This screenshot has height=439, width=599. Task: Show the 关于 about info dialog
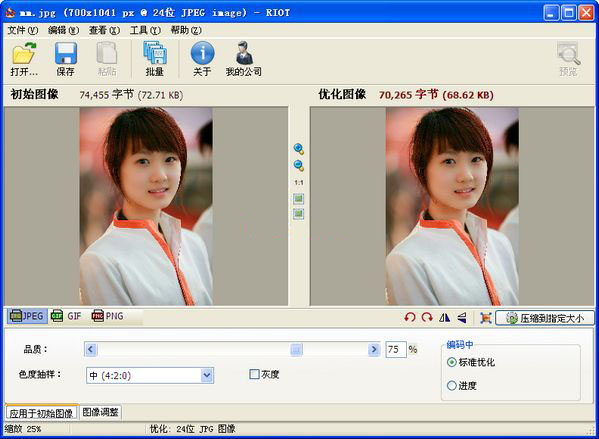(202, 59)
